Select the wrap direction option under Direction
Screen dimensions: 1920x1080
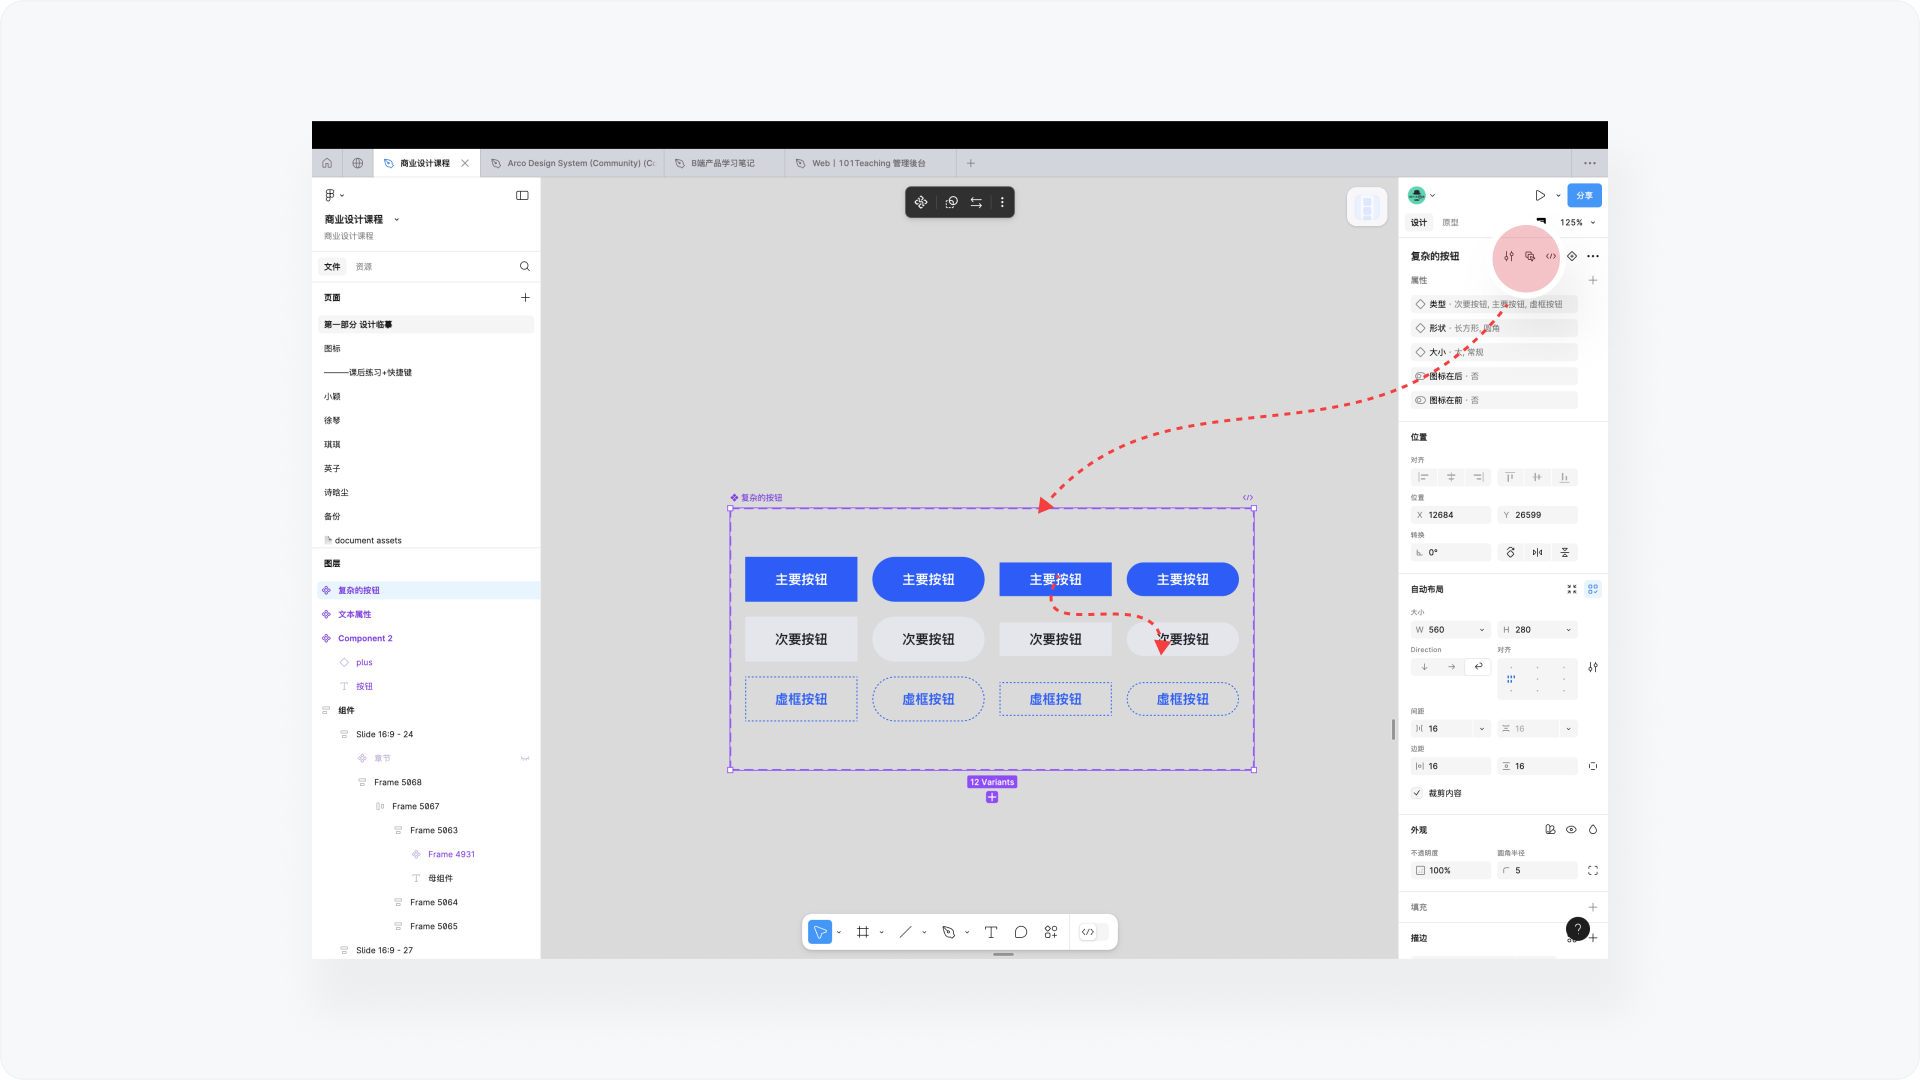coord(1478,667)
